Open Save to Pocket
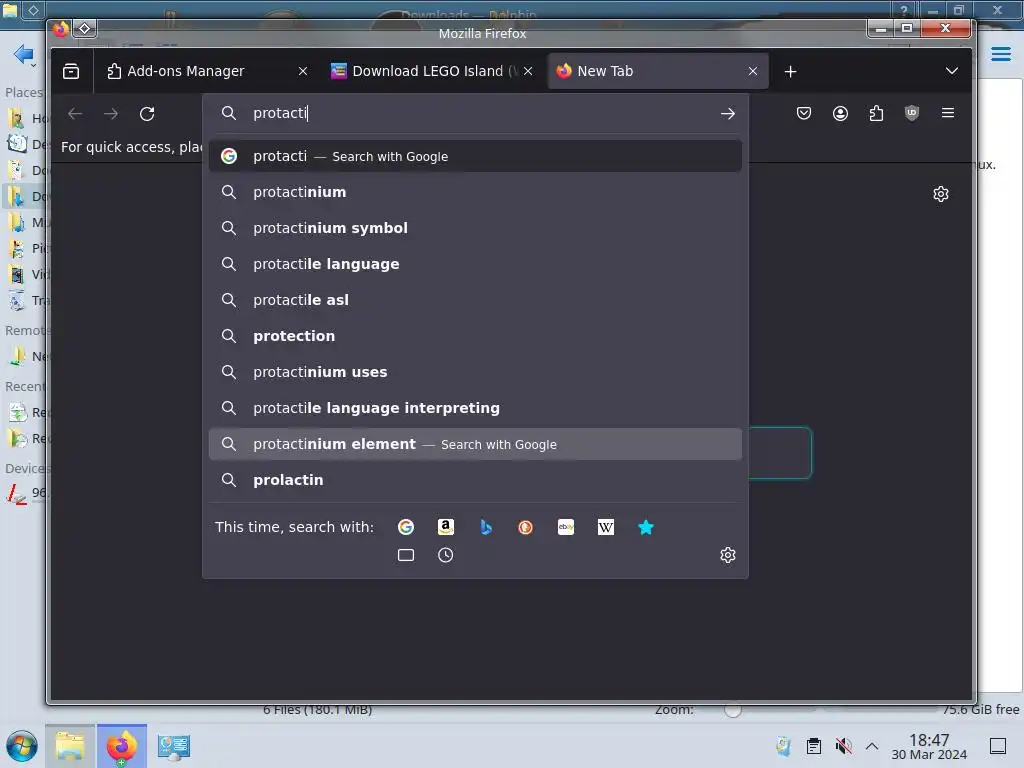The height and width of the screenshot is (768, 1024). (x=804, y=114)
